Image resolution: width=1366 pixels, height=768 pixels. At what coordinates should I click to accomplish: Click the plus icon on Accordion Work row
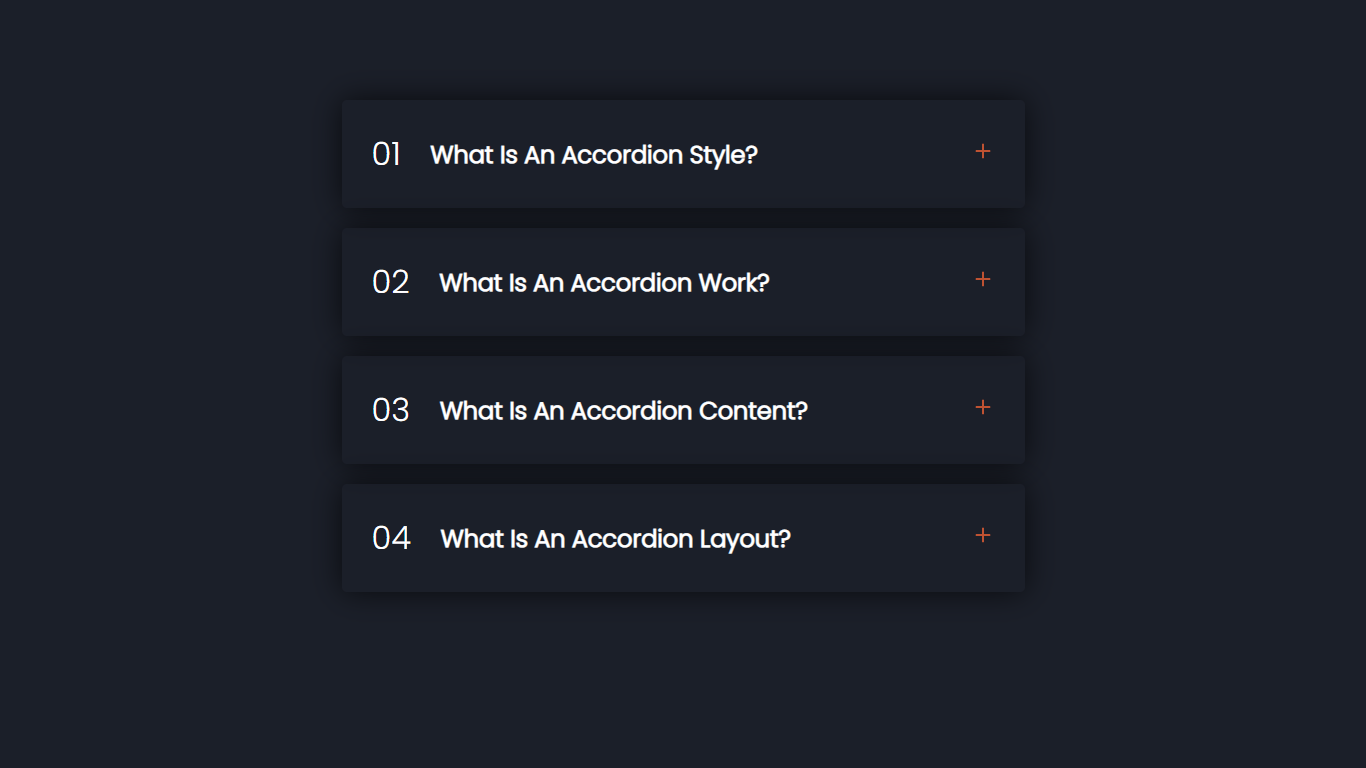coord(983,279)
